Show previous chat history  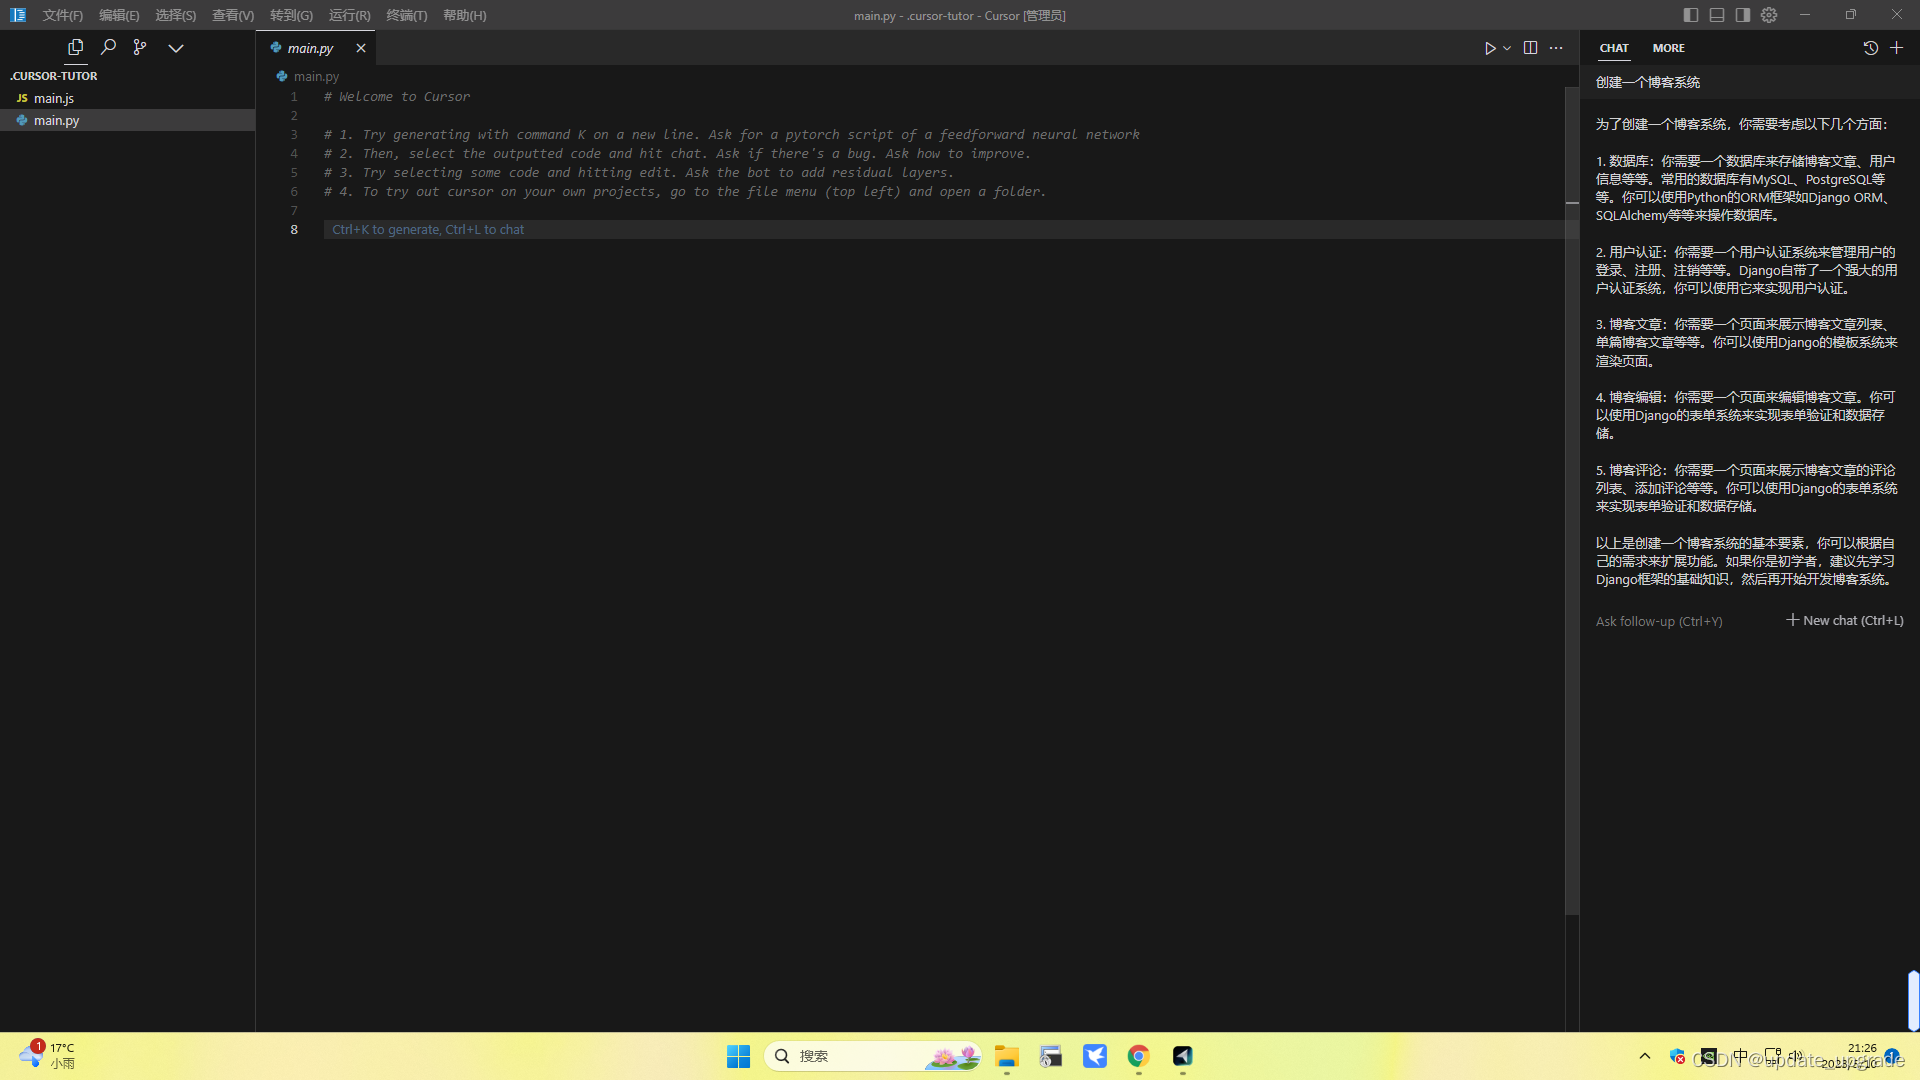click(1870, 48)
